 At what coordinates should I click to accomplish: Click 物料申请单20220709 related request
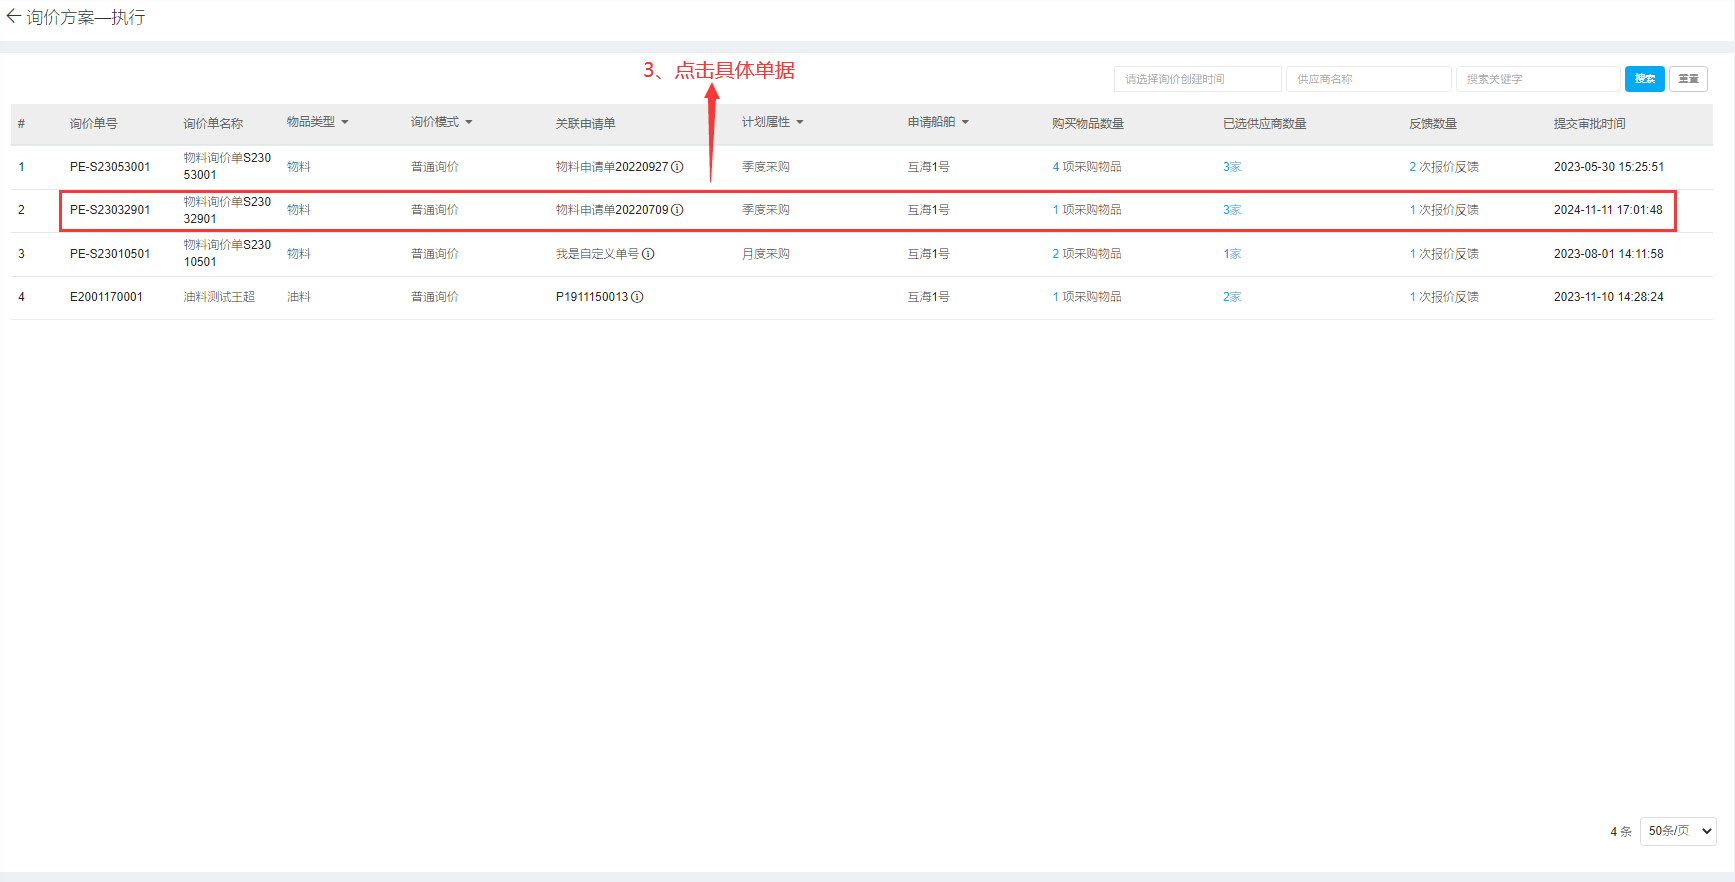tap(612, 210)
